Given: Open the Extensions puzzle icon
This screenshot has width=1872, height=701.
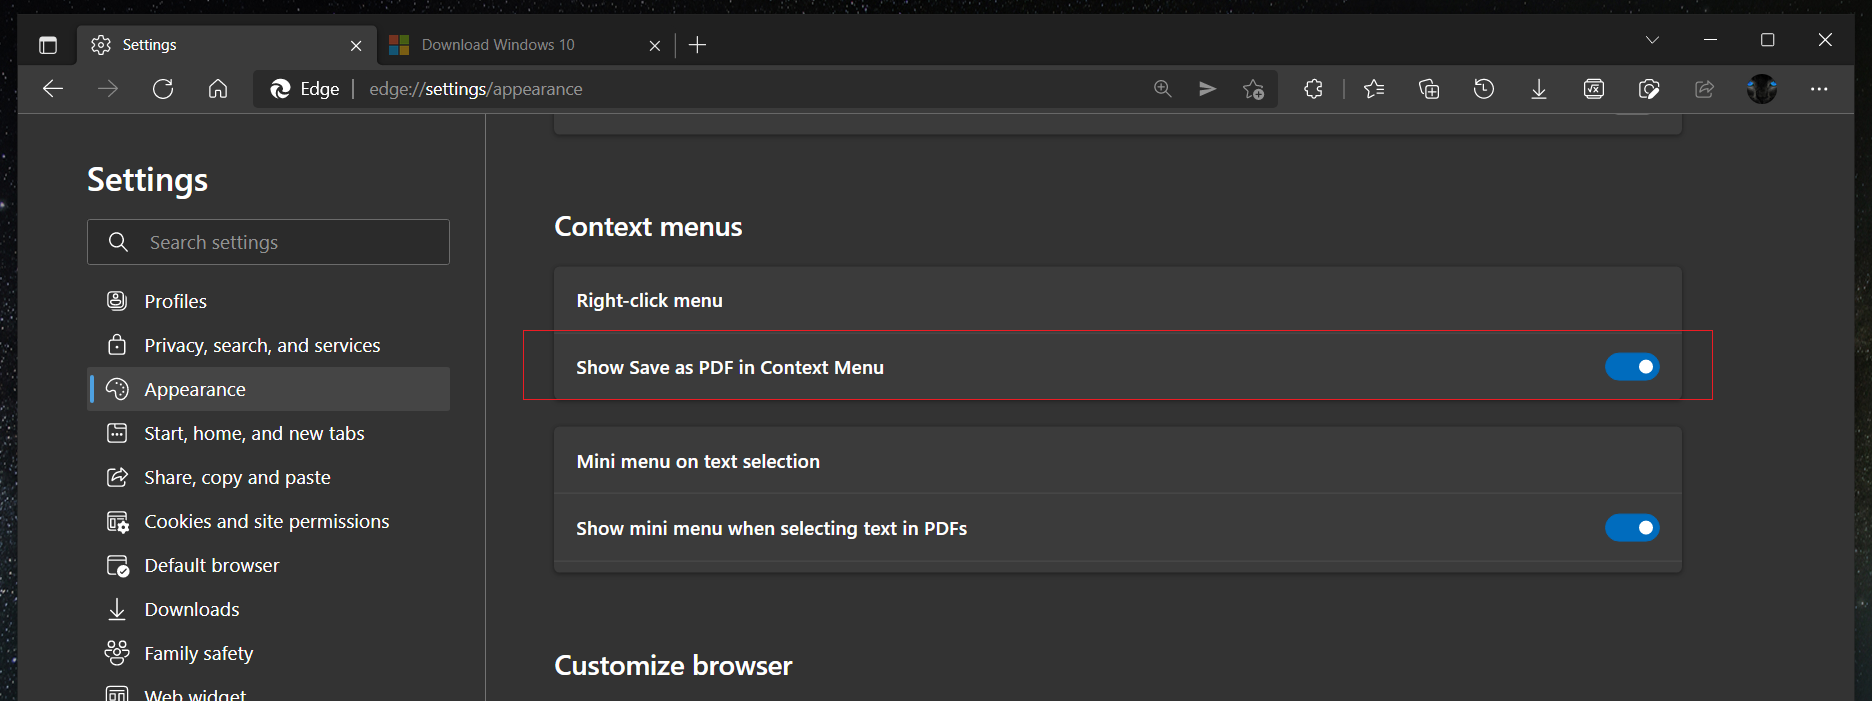Looking at the screenshot, I should coord(1313,89).
